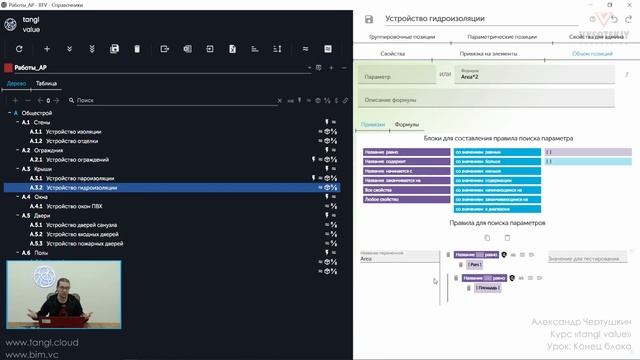640x360 pixels.
Task: Click the copy icon under Правила для поиска параметров
Action: click(487, 238)
